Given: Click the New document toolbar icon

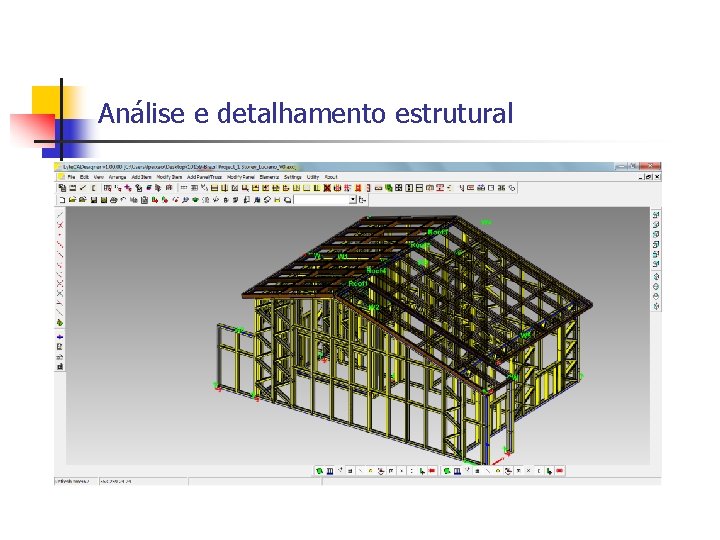Looking at the screenshot, I should [x=62, y=200].
